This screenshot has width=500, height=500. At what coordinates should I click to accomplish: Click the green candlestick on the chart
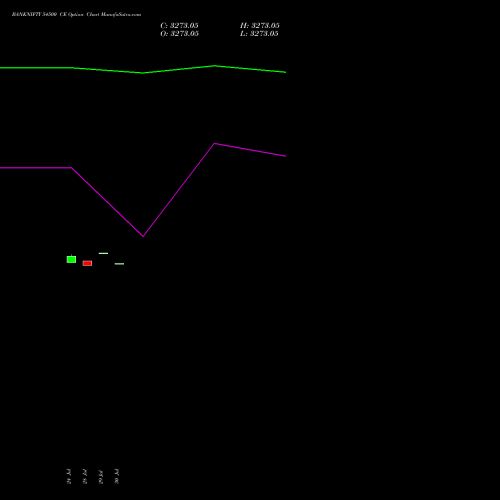pos(71,259)
